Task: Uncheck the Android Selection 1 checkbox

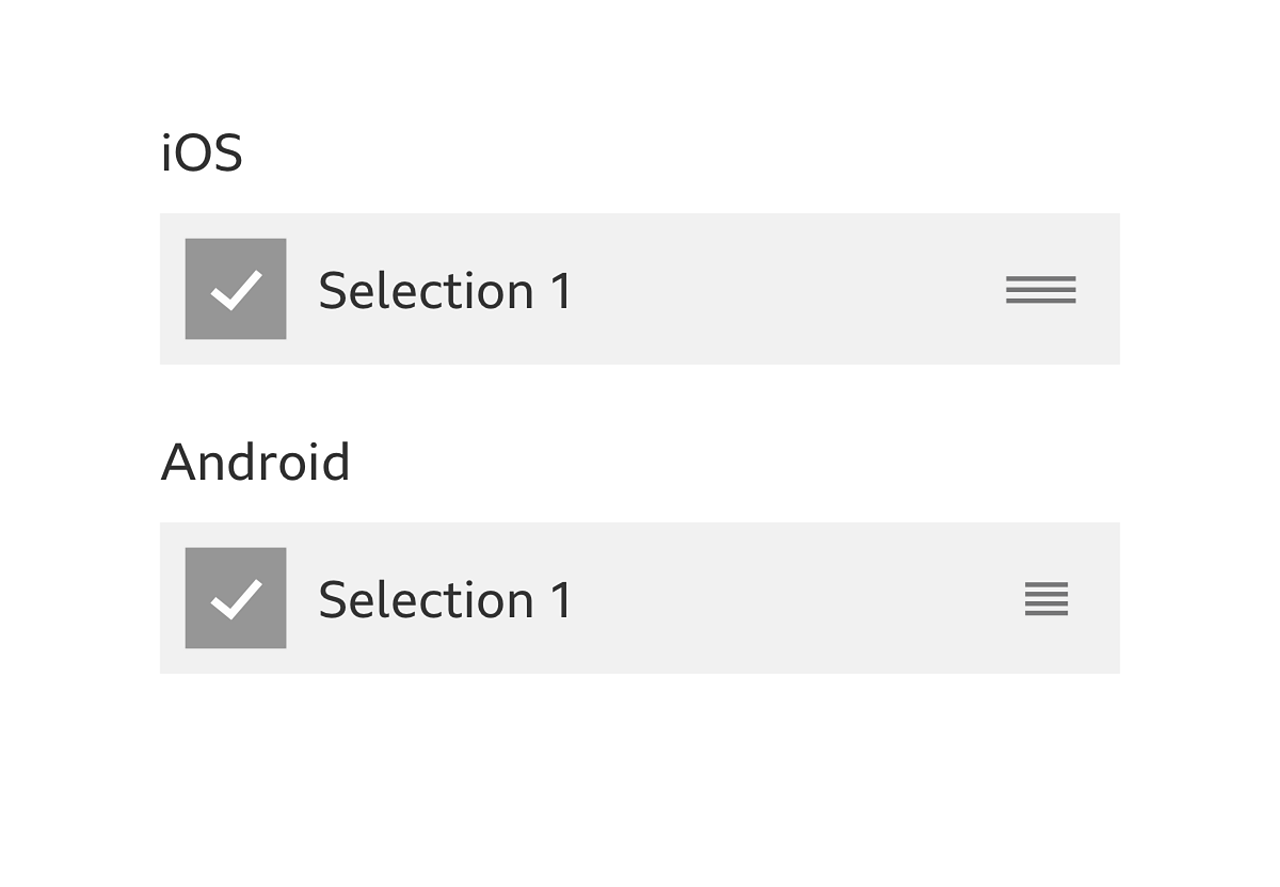Action: [236, 598]
